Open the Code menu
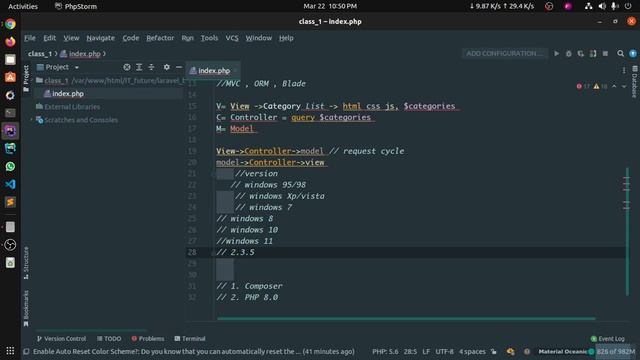The width and height of the screenshot is (640, 360). [131, 38]
